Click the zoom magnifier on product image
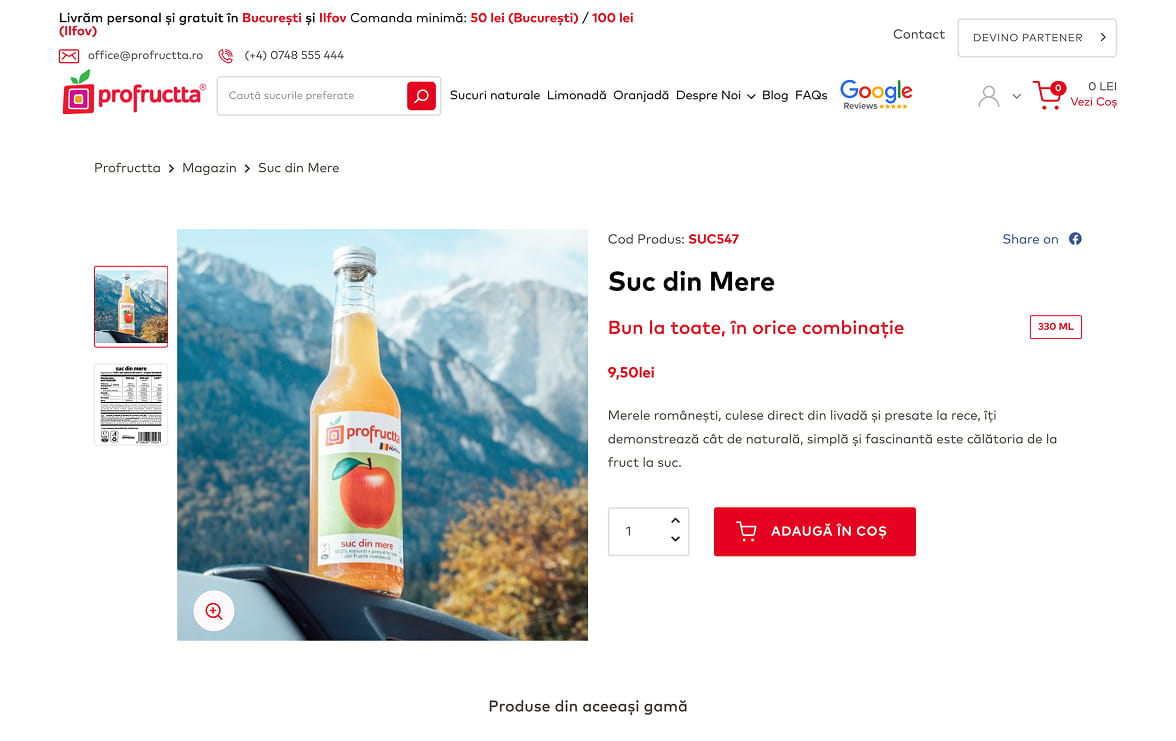The width and height of the screenshot is (1176, 741). point(214,610)
